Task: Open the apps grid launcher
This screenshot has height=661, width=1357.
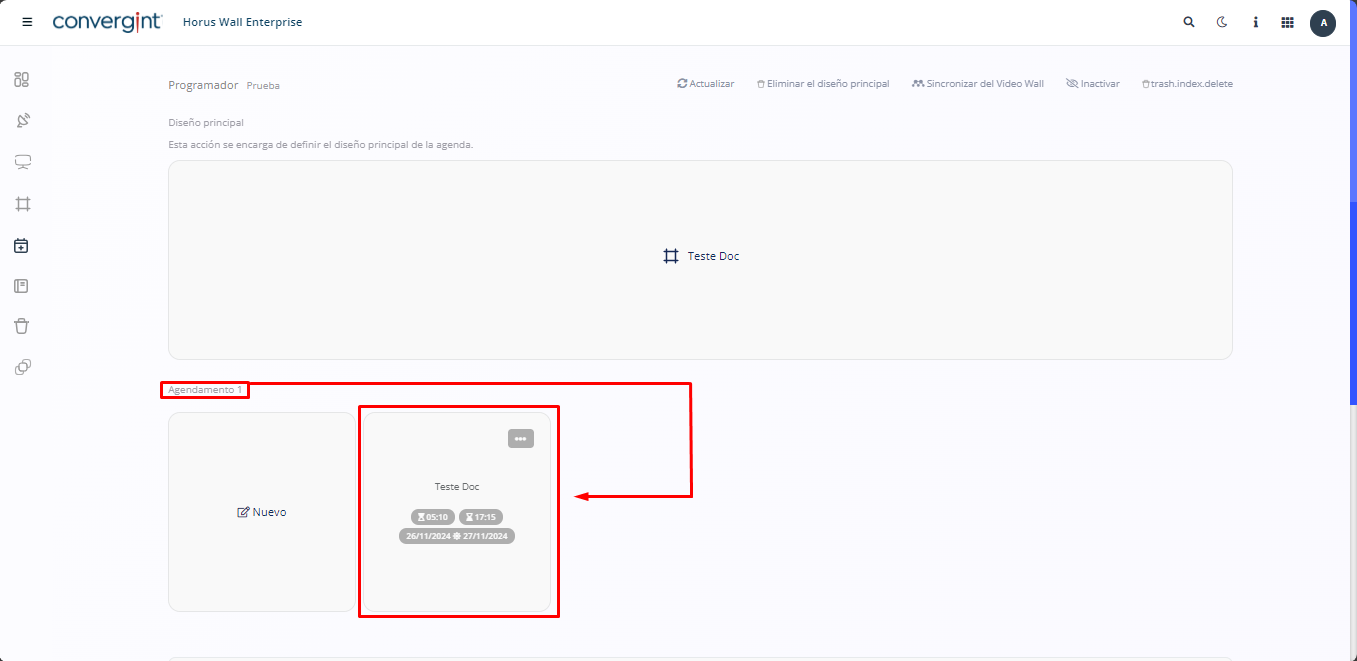Action: pos(1288,22)
